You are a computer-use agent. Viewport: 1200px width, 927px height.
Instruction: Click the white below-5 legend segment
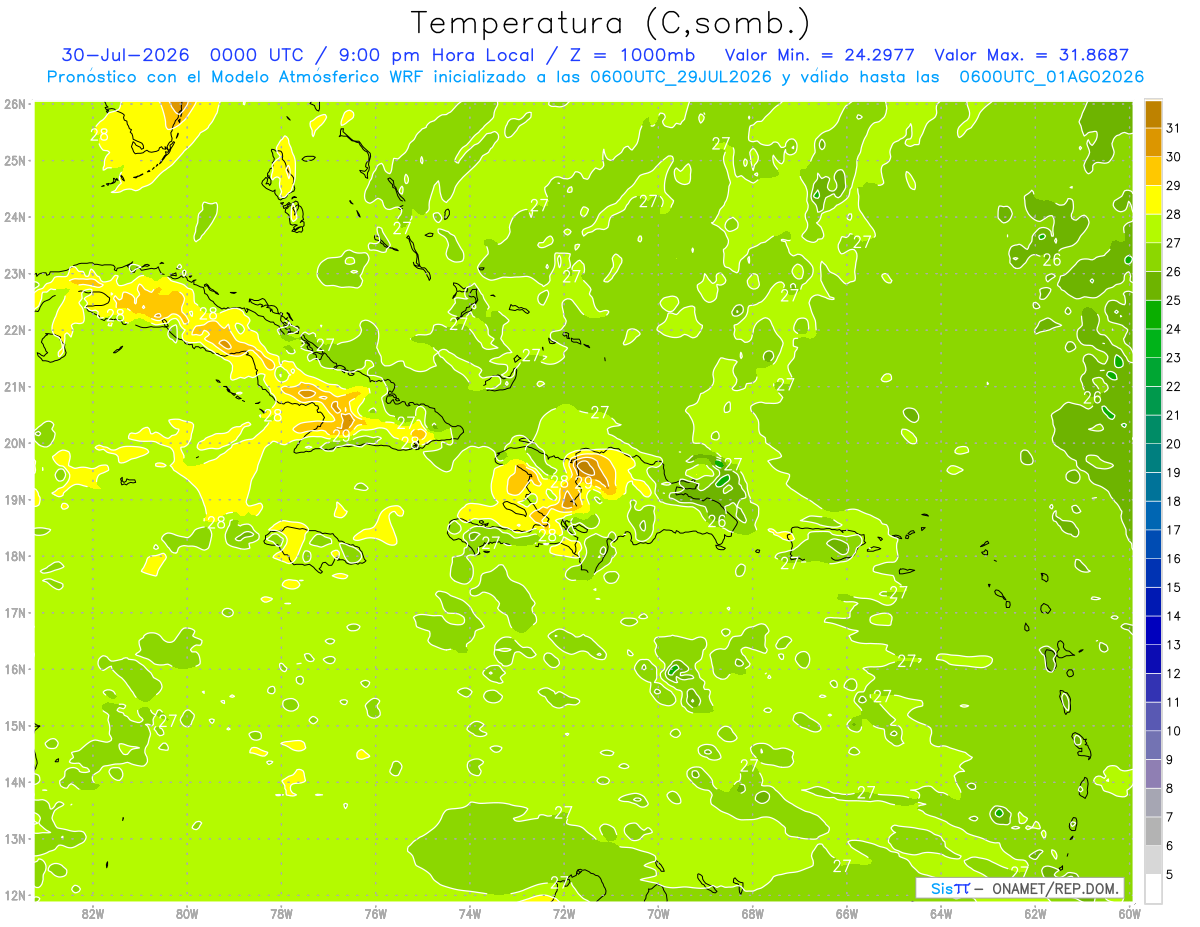[1153, 888]
